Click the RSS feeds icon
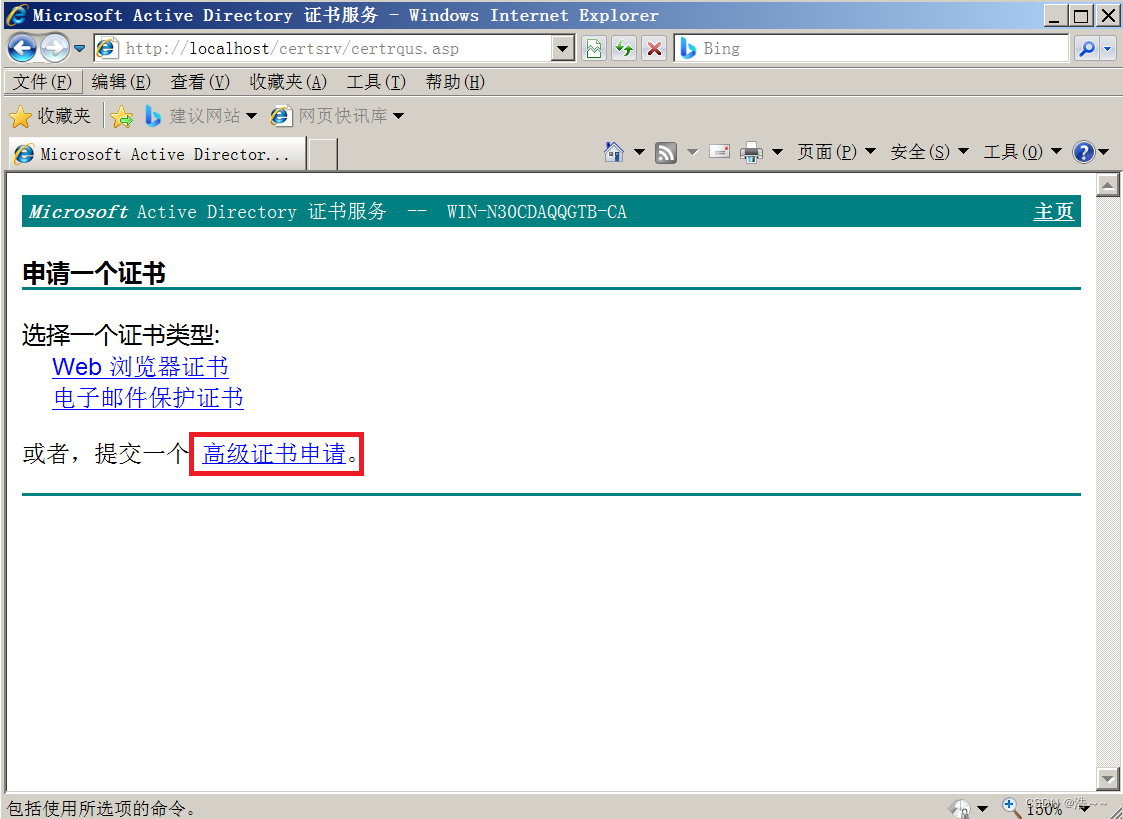The width and height of the screenshot is (1123, 819). 665,152
